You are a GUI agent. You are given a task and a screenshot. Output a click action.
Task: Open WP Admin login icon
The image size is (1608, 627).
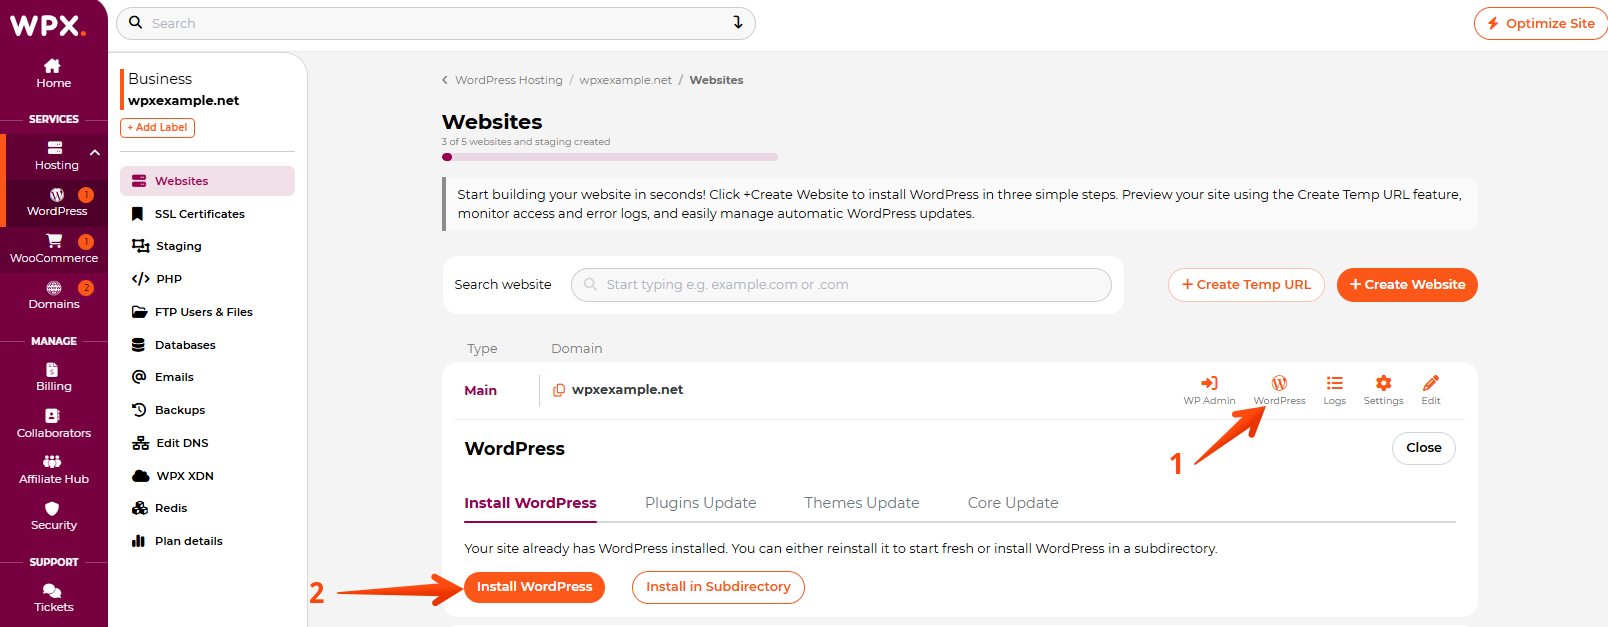(1209, 384)
